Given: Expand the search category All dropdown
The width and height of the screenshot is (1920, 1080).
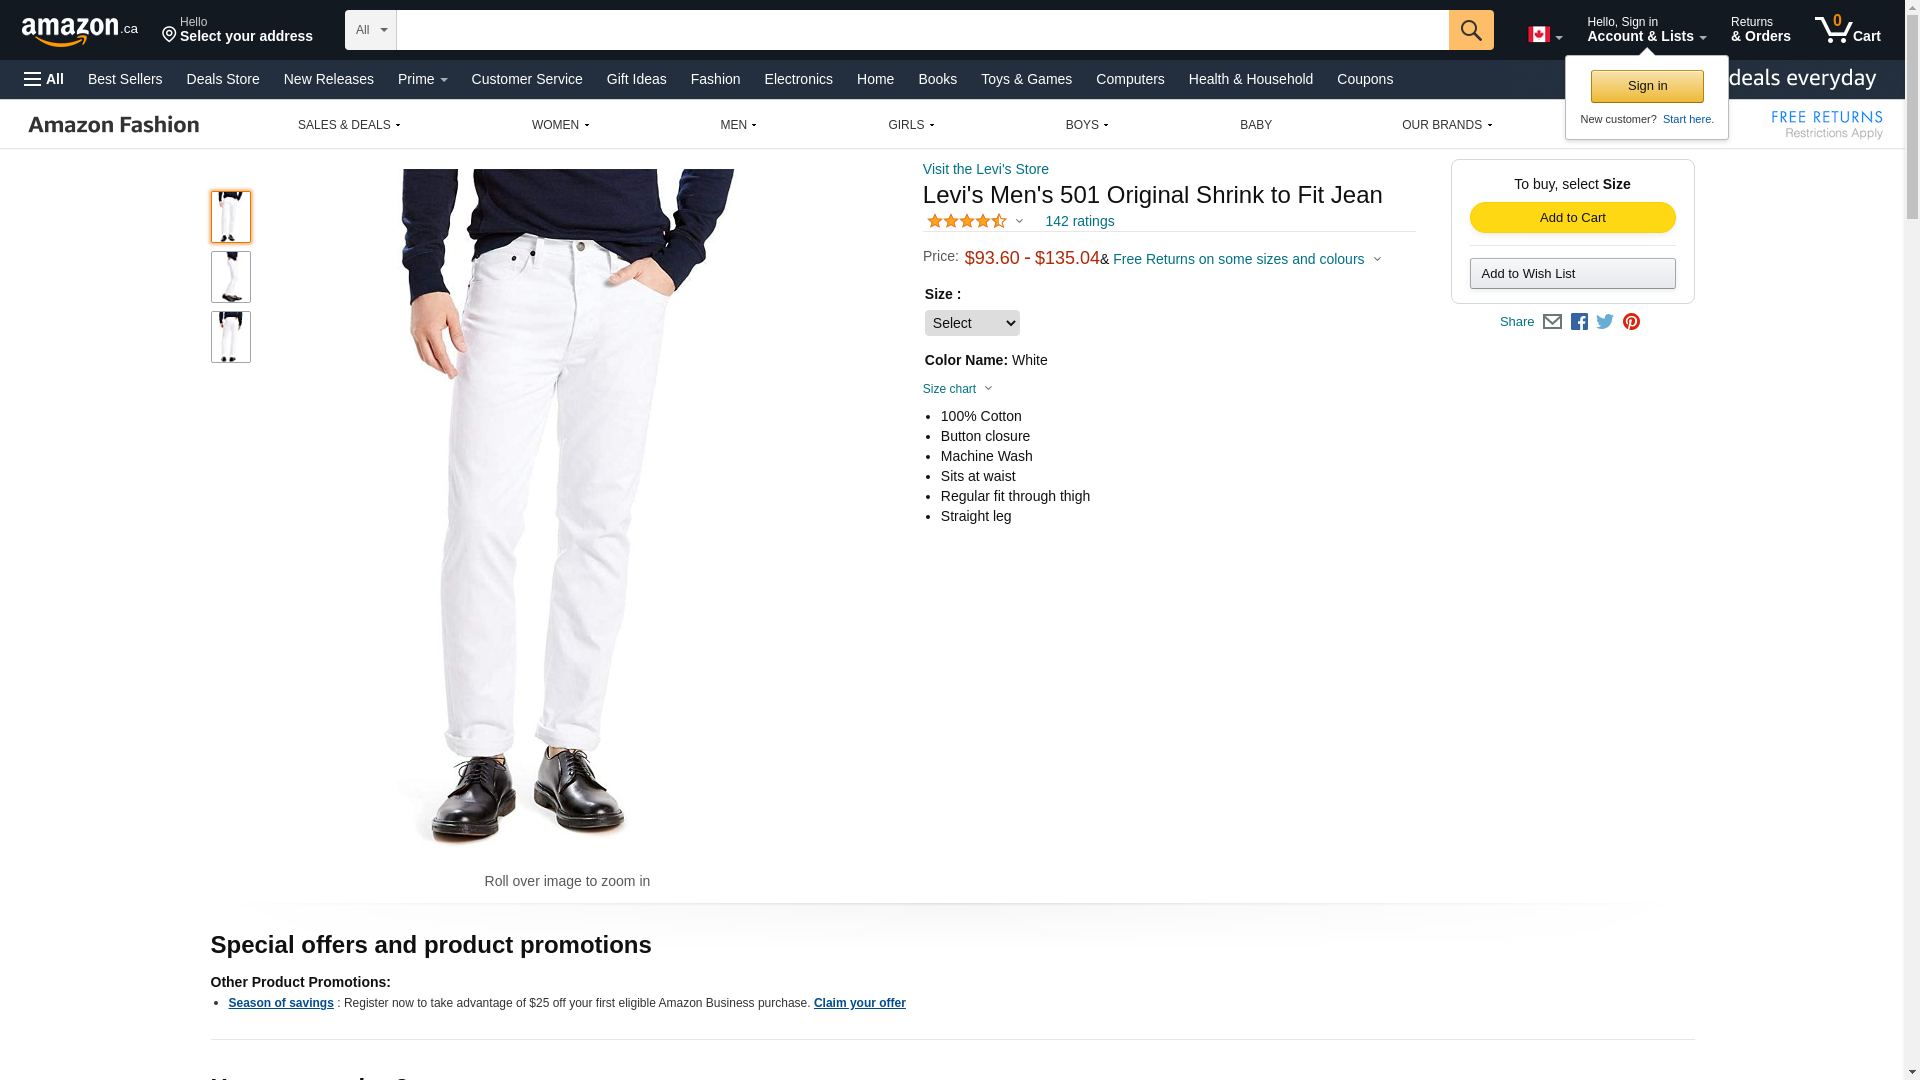Looking at the screenshot, I should (x=371, y=30).
